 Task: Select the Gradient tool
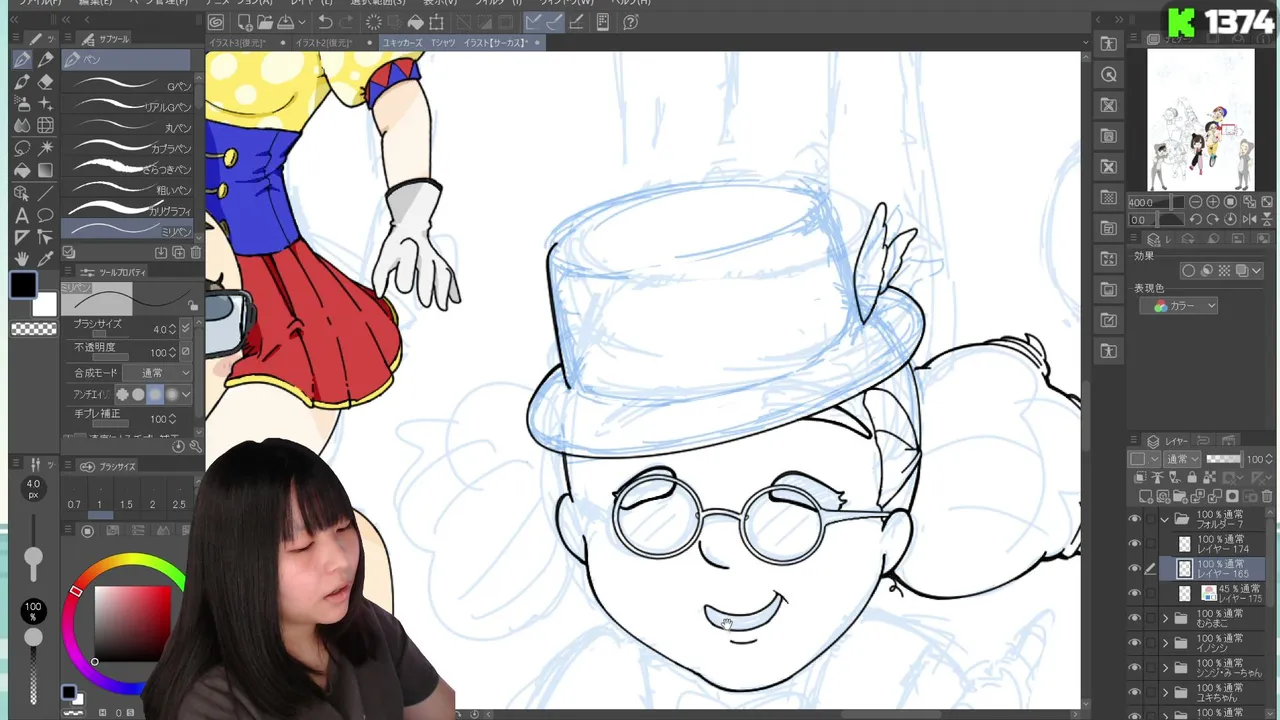click(45, 170)
